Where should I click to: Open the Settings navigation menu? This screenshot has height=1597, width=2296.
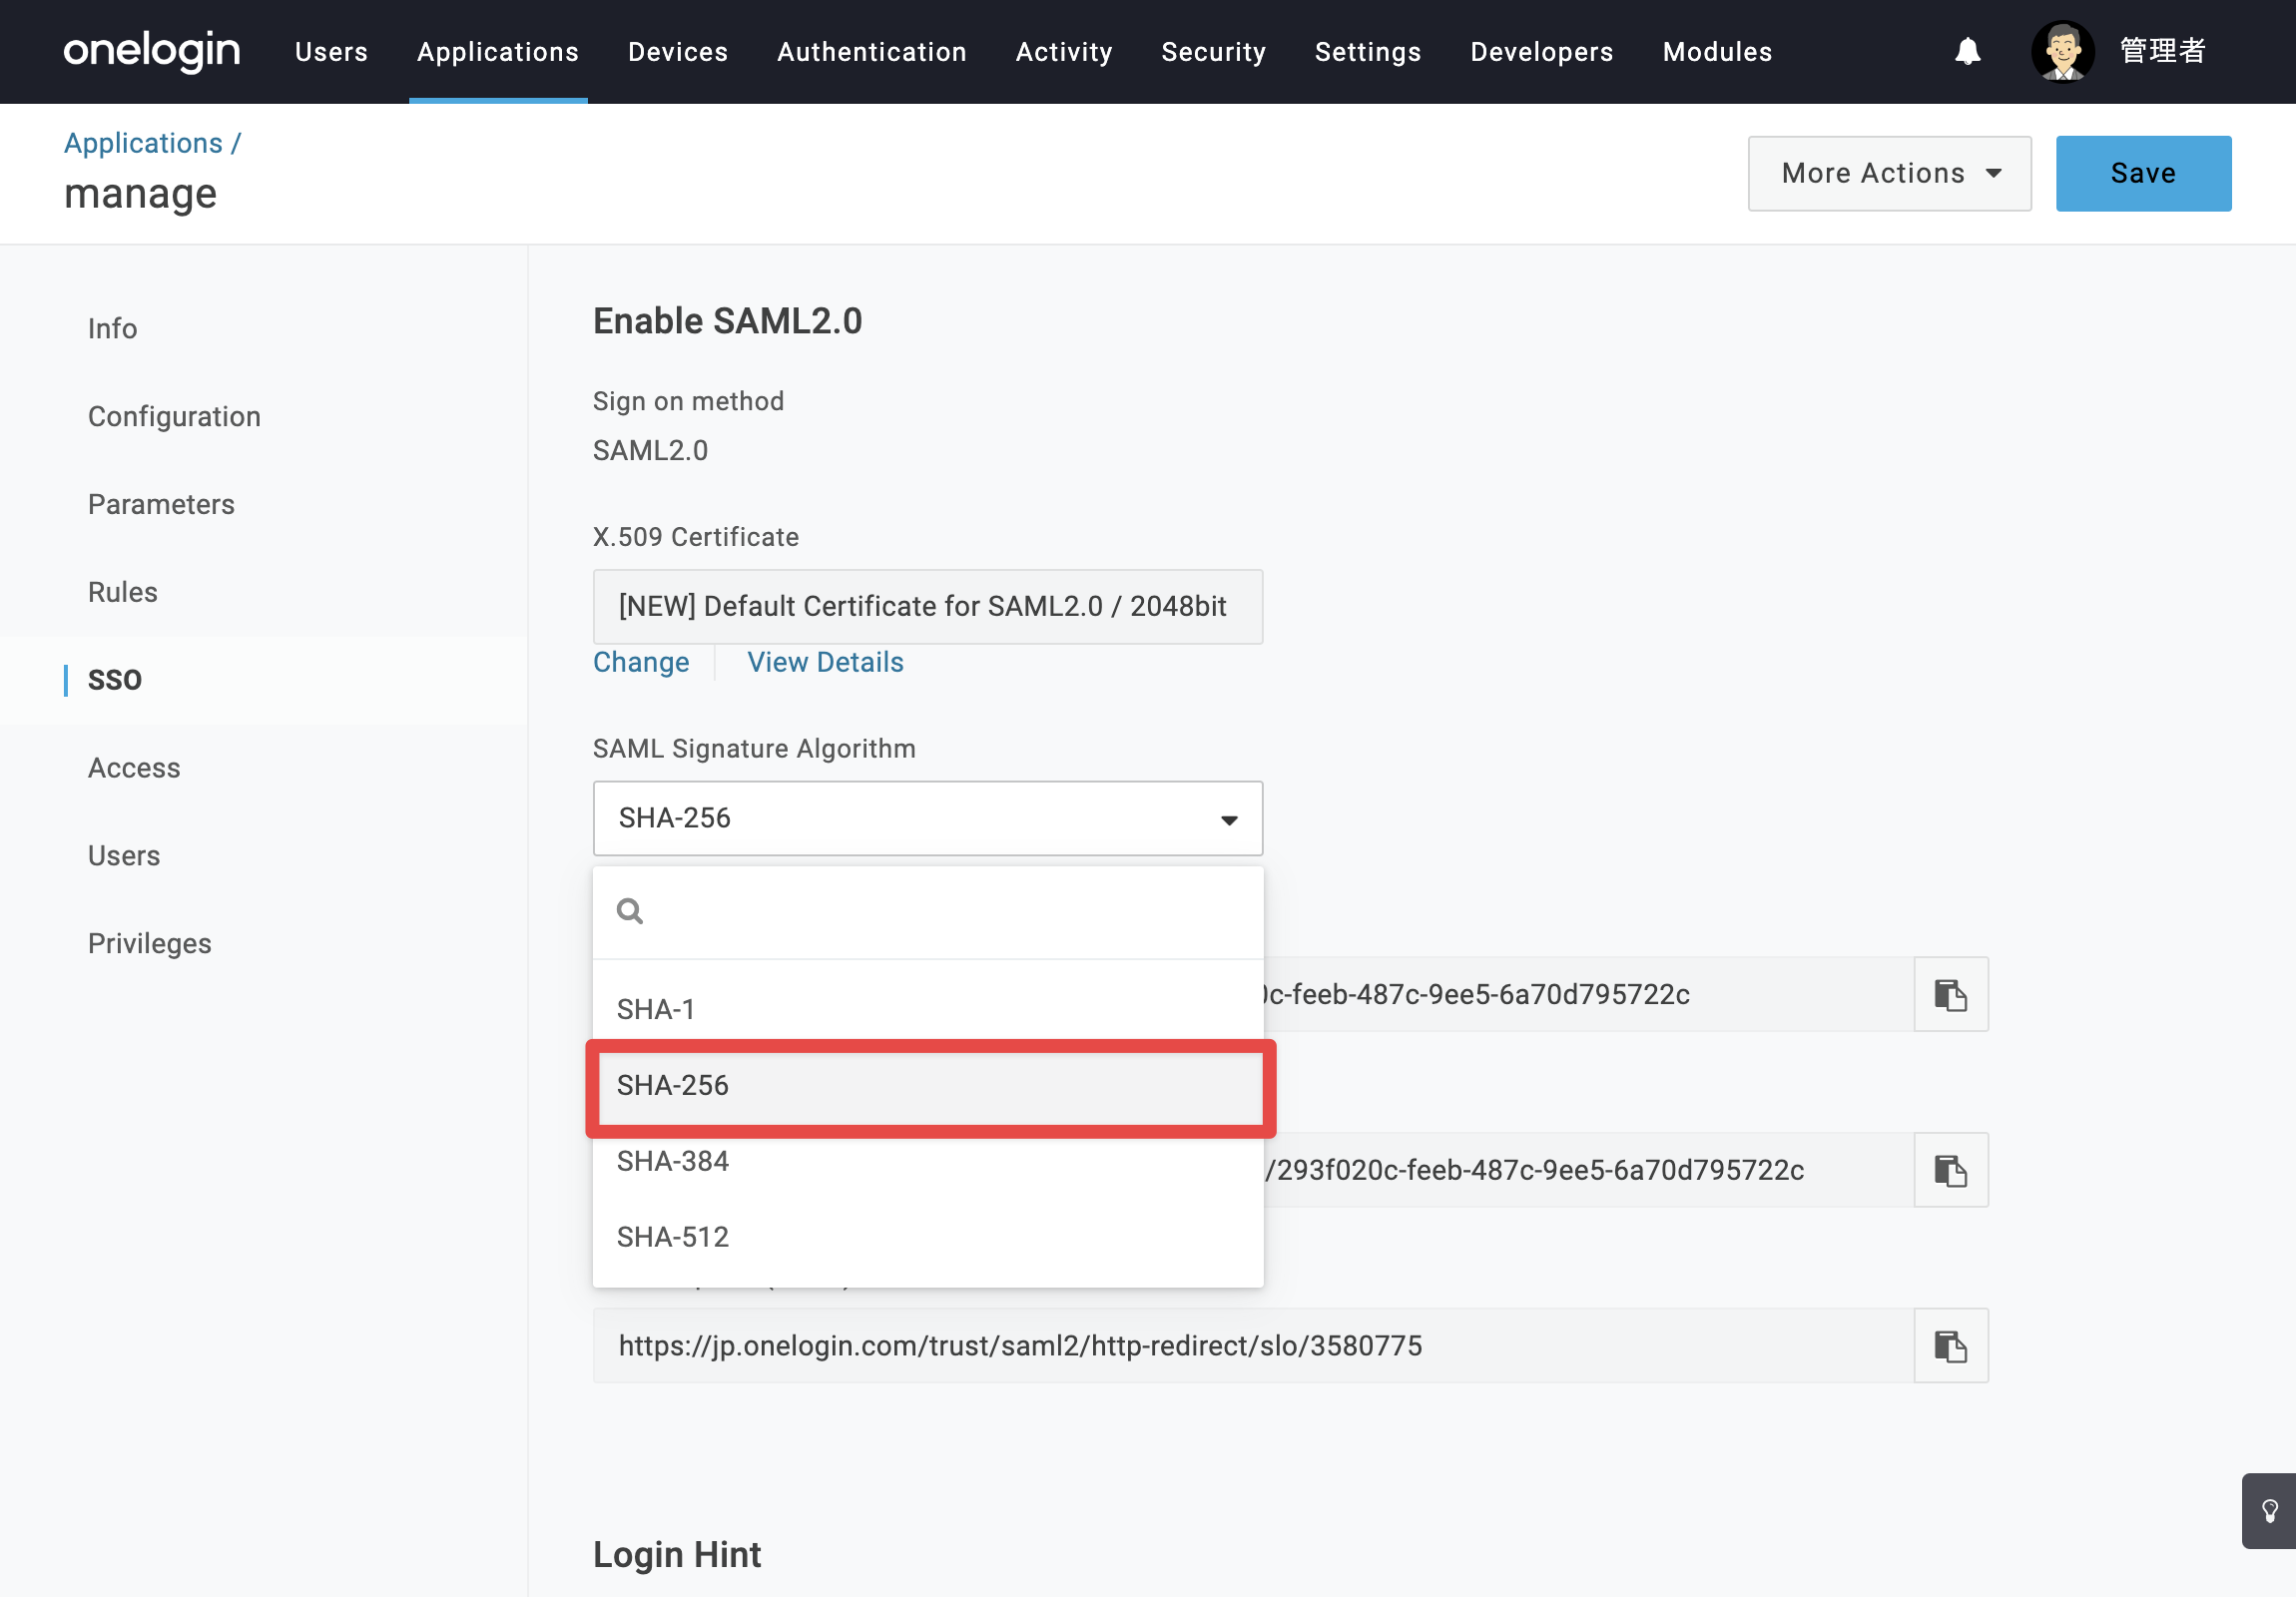coord(1368,51)
